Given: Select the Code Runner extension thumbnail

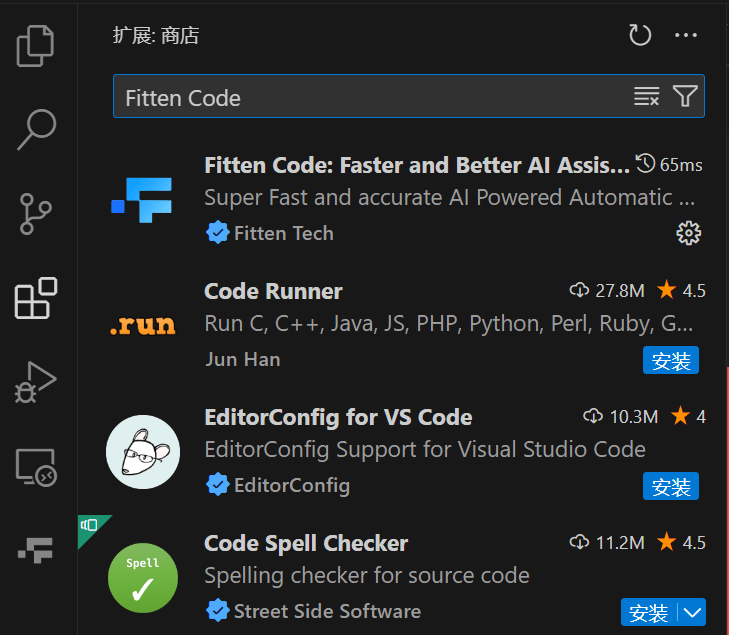Looking at the screenshot, I should 142,325.
